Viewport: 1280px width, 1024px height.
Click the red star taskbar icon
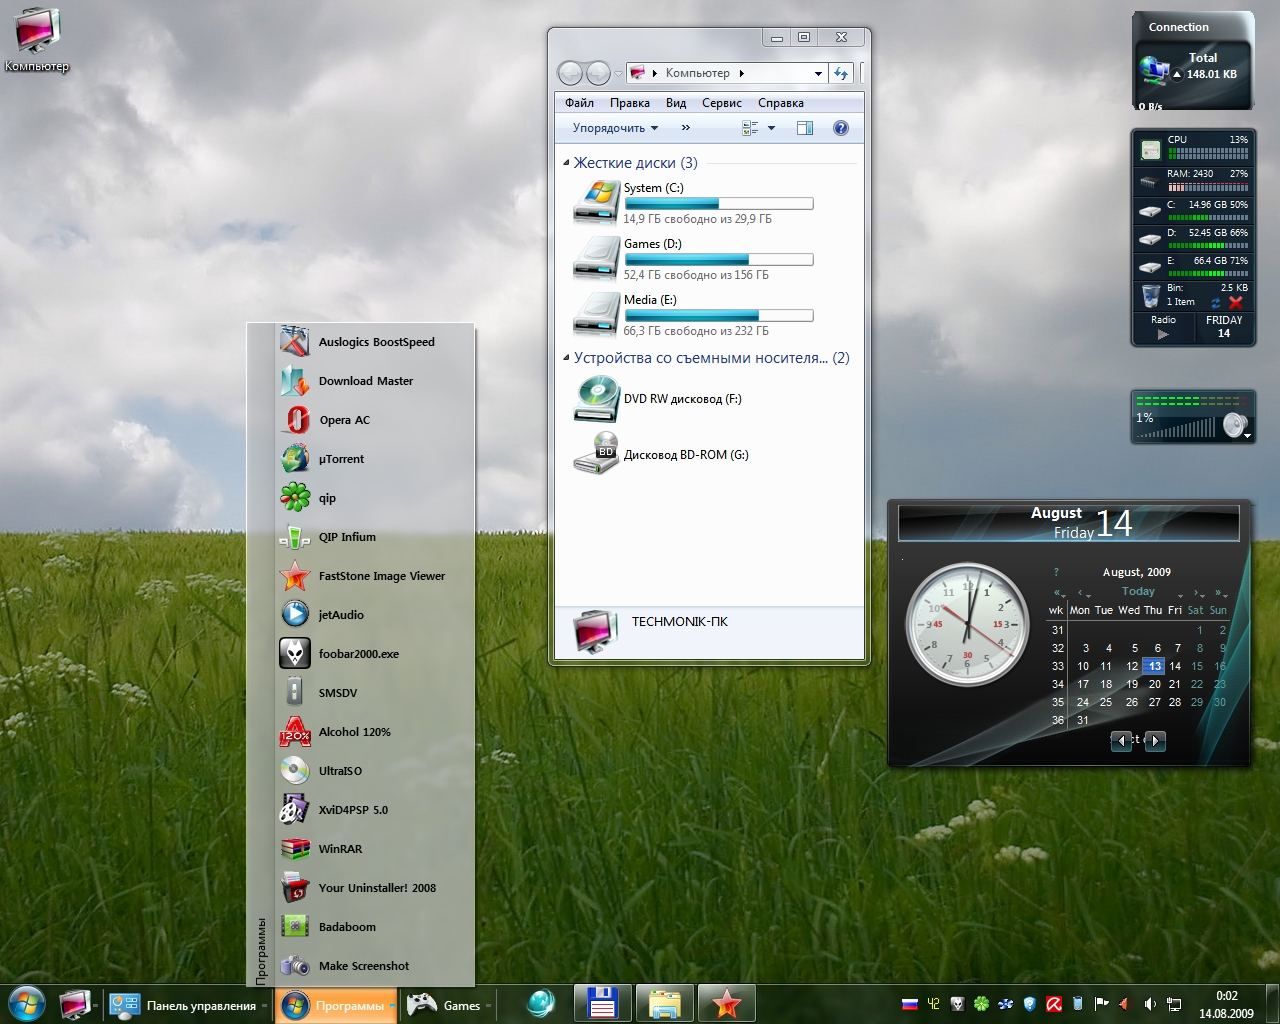pyautogui.click(x=726, y=1004)
